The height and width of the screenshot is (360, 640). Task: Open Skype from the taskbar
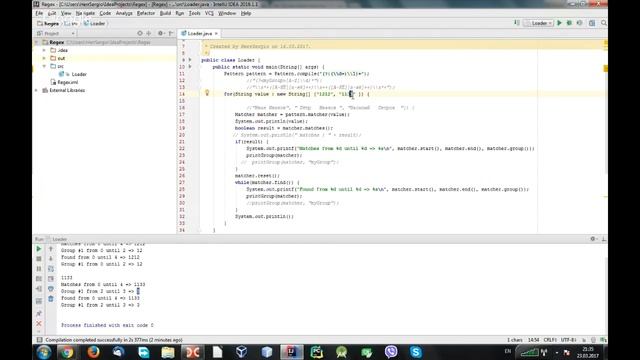click(416, 352)
